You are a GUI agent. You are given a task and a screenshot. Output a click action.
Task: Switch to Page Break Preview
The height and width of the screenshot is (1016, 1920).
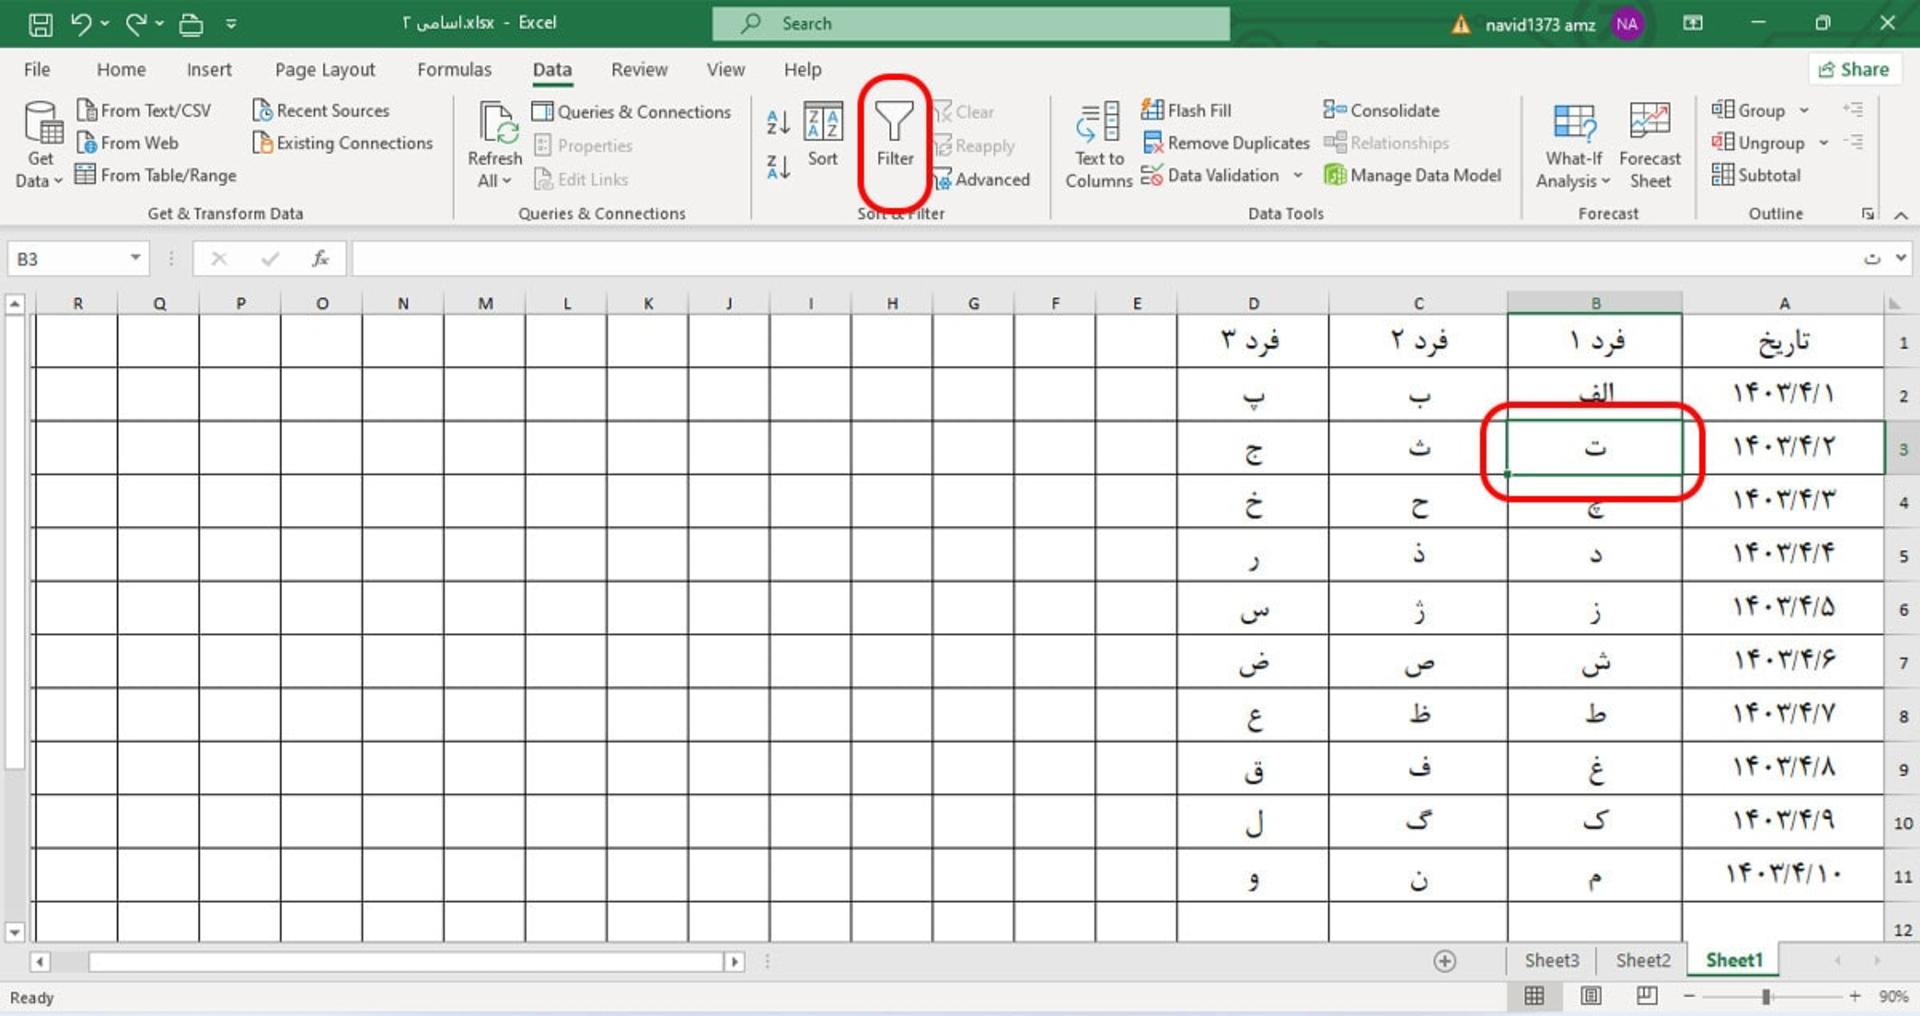click(1647, 996)
